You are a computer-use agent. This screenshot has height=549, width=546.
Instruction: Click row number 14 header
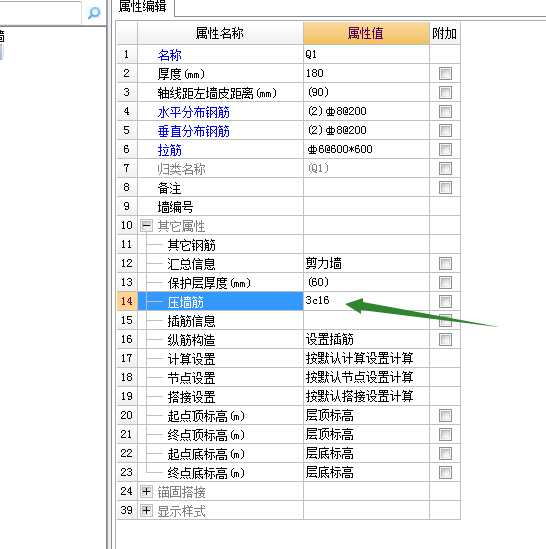[127, 301]
